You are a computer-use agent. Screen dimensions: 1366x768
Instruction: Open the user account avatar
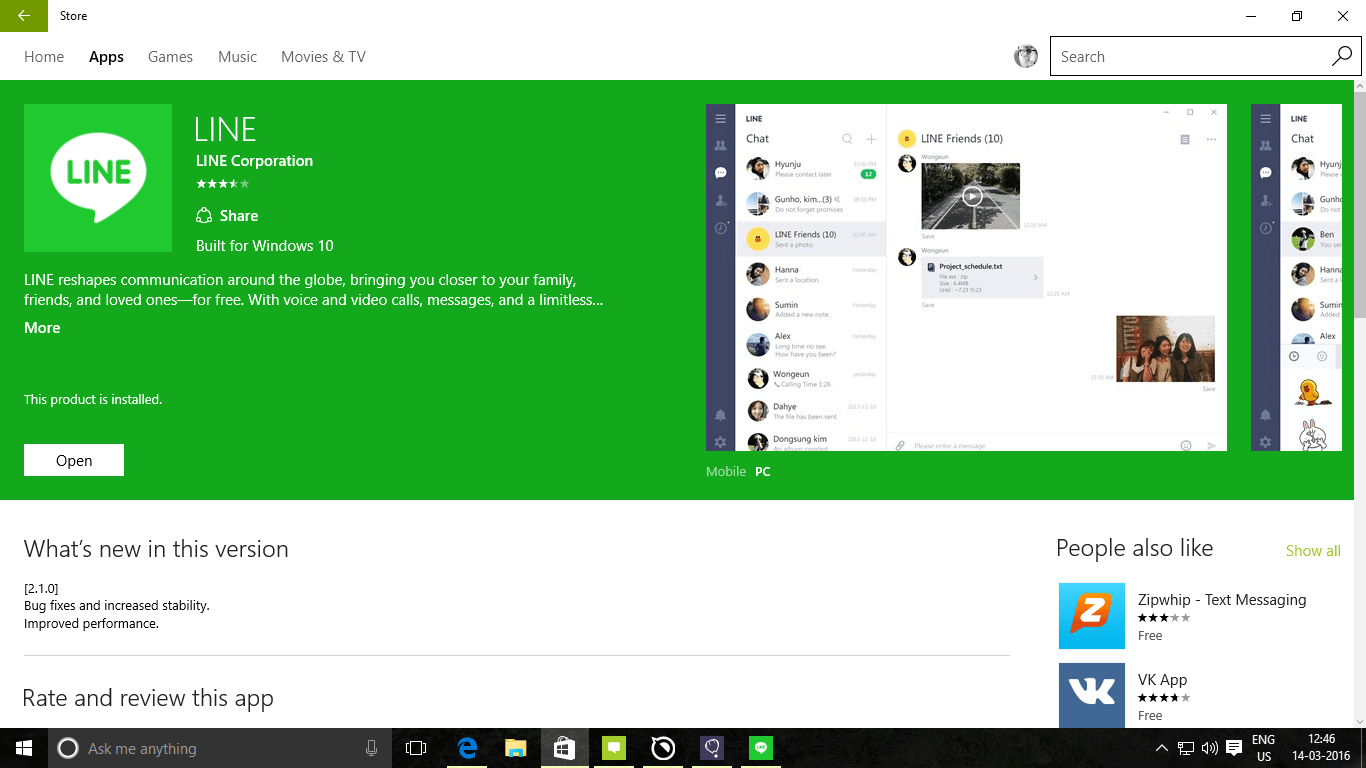point(1026,57)
